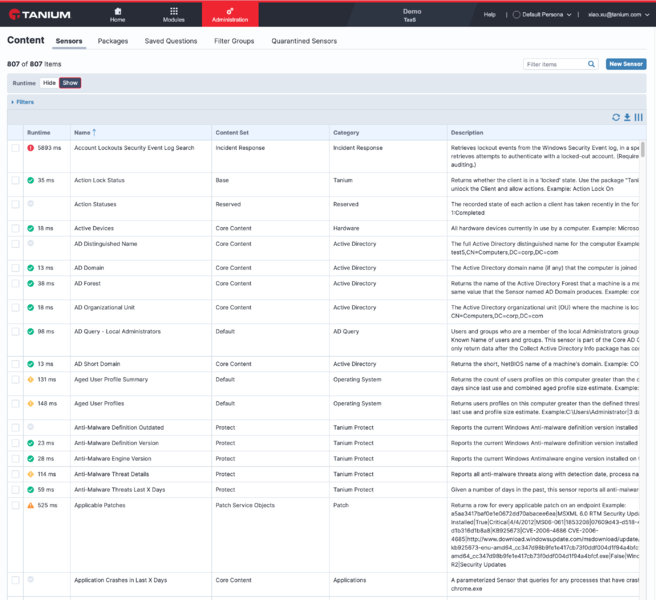Image resolution: width=656 pixels, height=600 pixels.
Task: Click the 525 ms runtime value
Action: pos(47,505)
